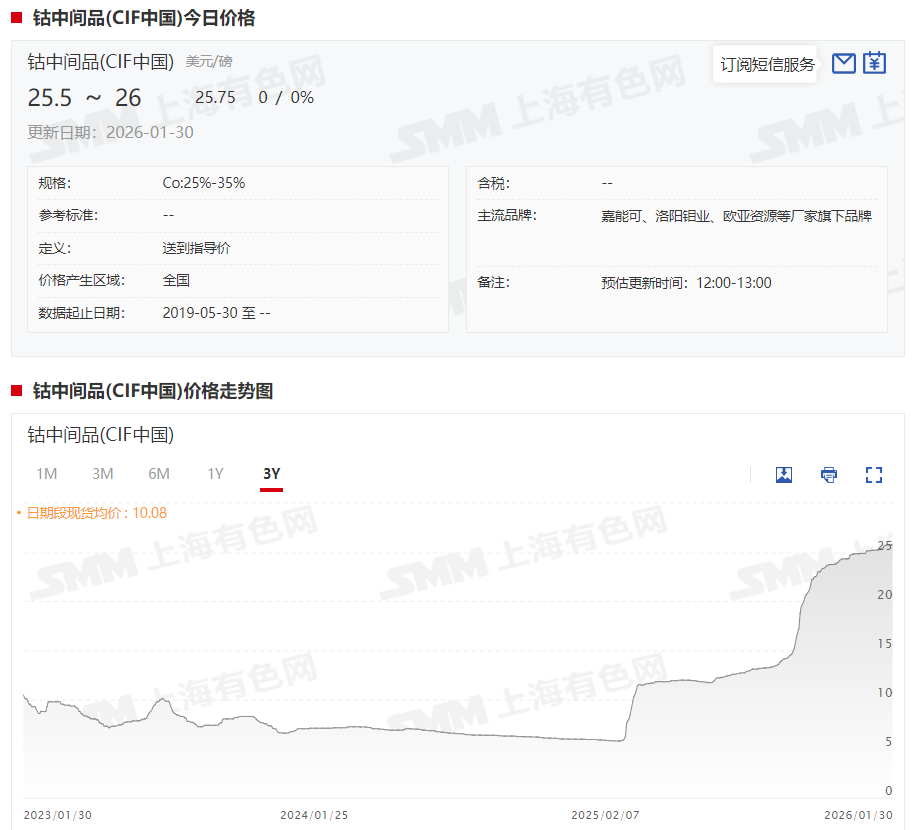The width and height of the screenshot is (914, 830).
Task: Click the 25.5 ~ 26 price range
Action: 84,98
